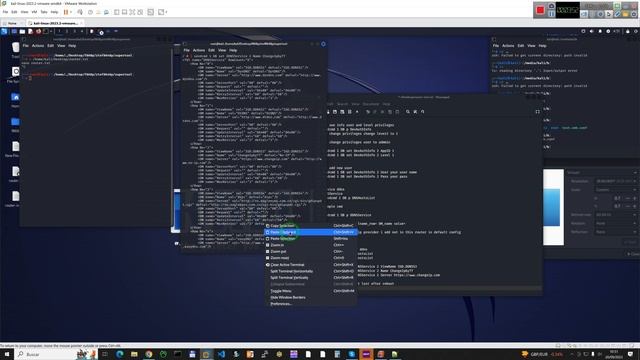Click the send Ctrl+Alt+Del toolbar icon
The image size is (640, 360).
click(80, 12)
